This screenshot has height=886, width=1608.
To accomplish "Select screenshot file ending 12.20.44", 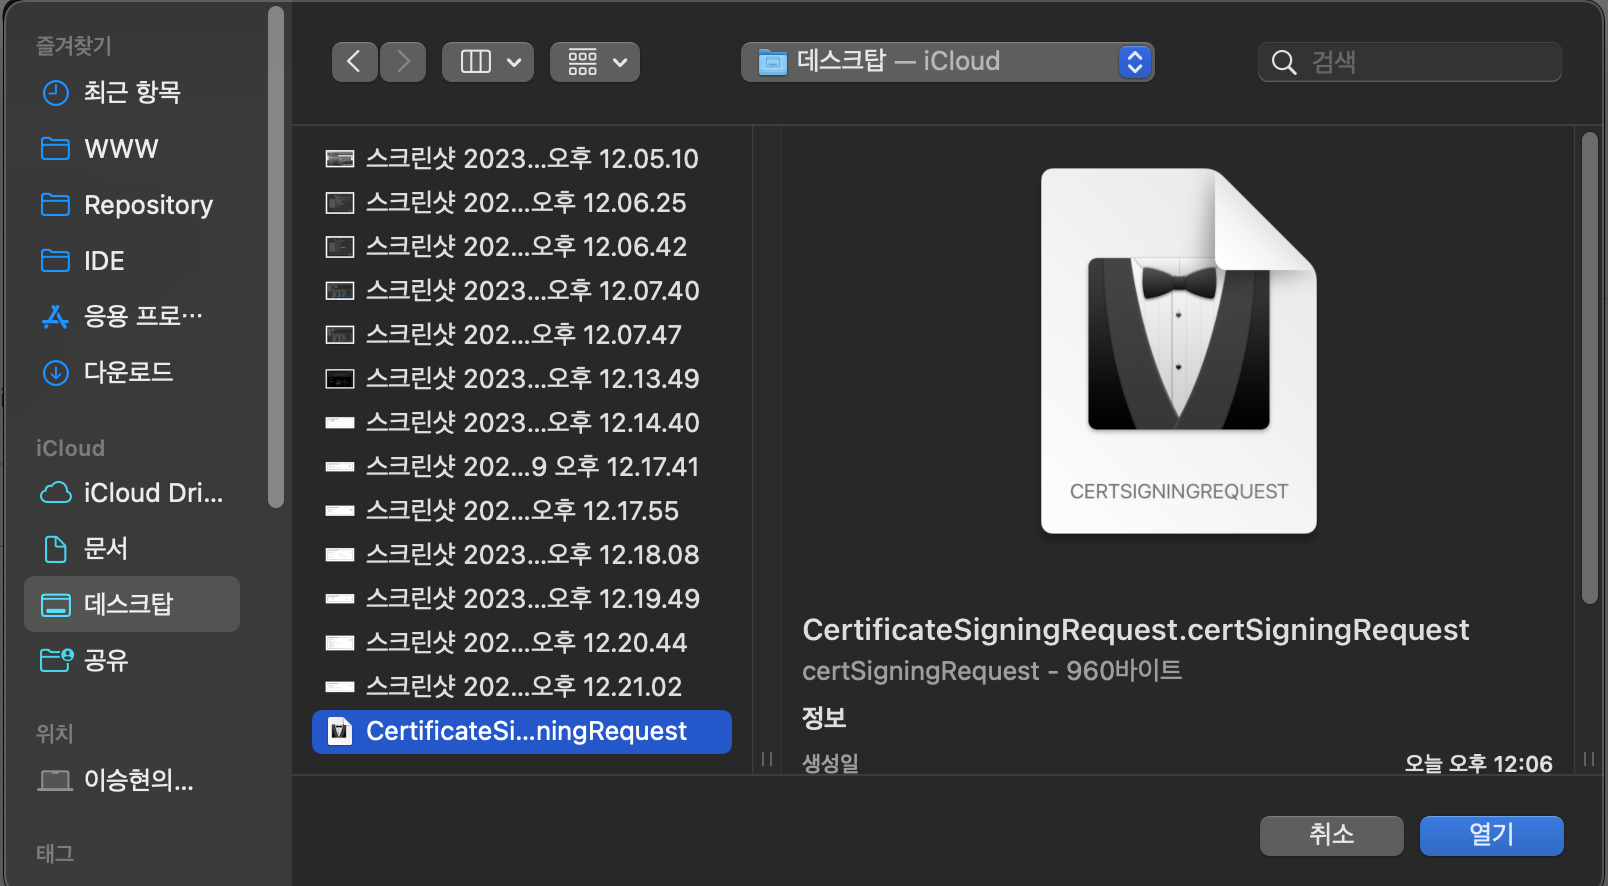I will pyautogui.click(x=522, y=643).
